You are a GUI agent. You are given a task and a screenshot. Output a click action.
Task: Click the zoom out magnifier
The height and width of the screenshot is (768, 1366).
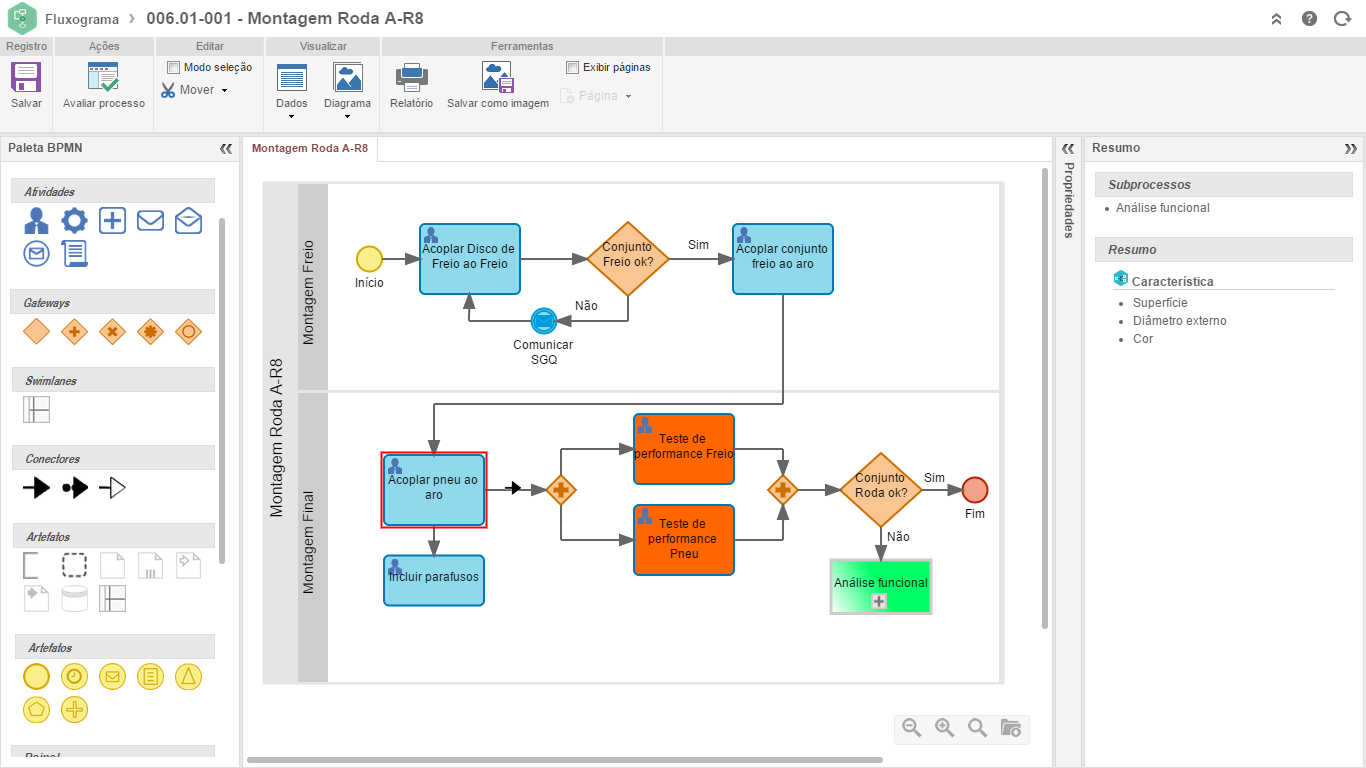(x=911, y=728)
